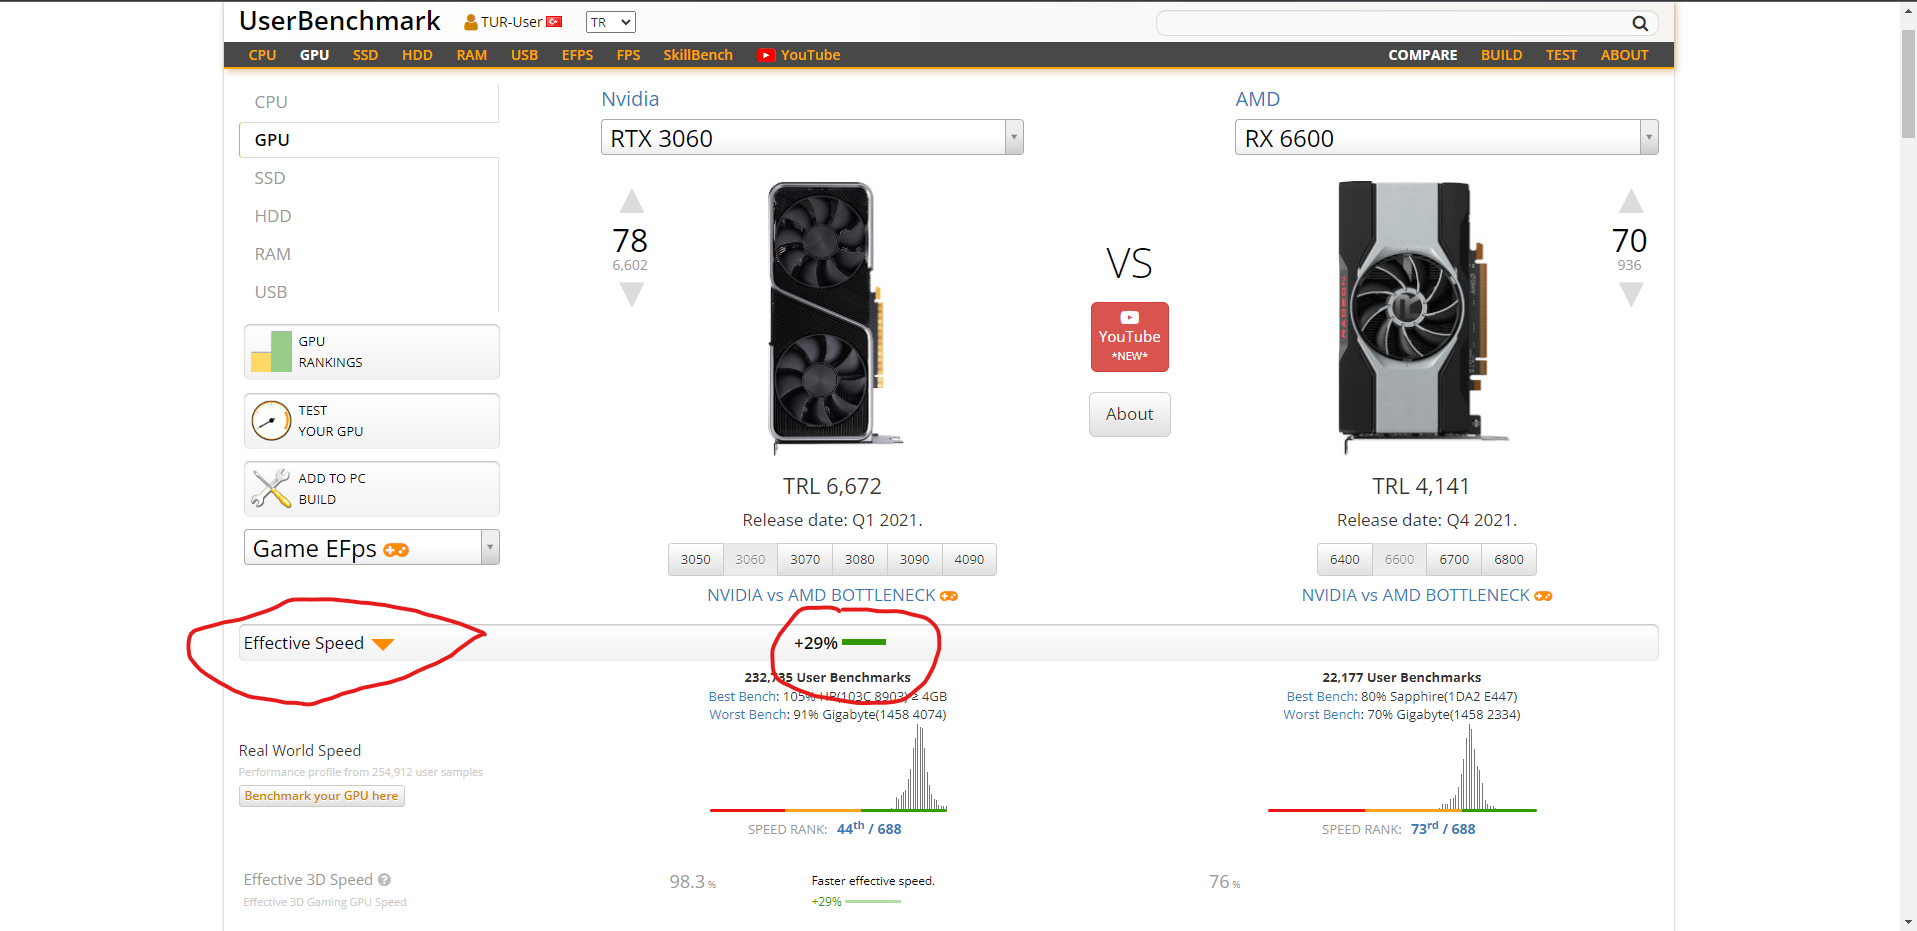Open the YouTube link in nav bar
The height and width of the screenshot is (931, 1917).
(799, 55)
